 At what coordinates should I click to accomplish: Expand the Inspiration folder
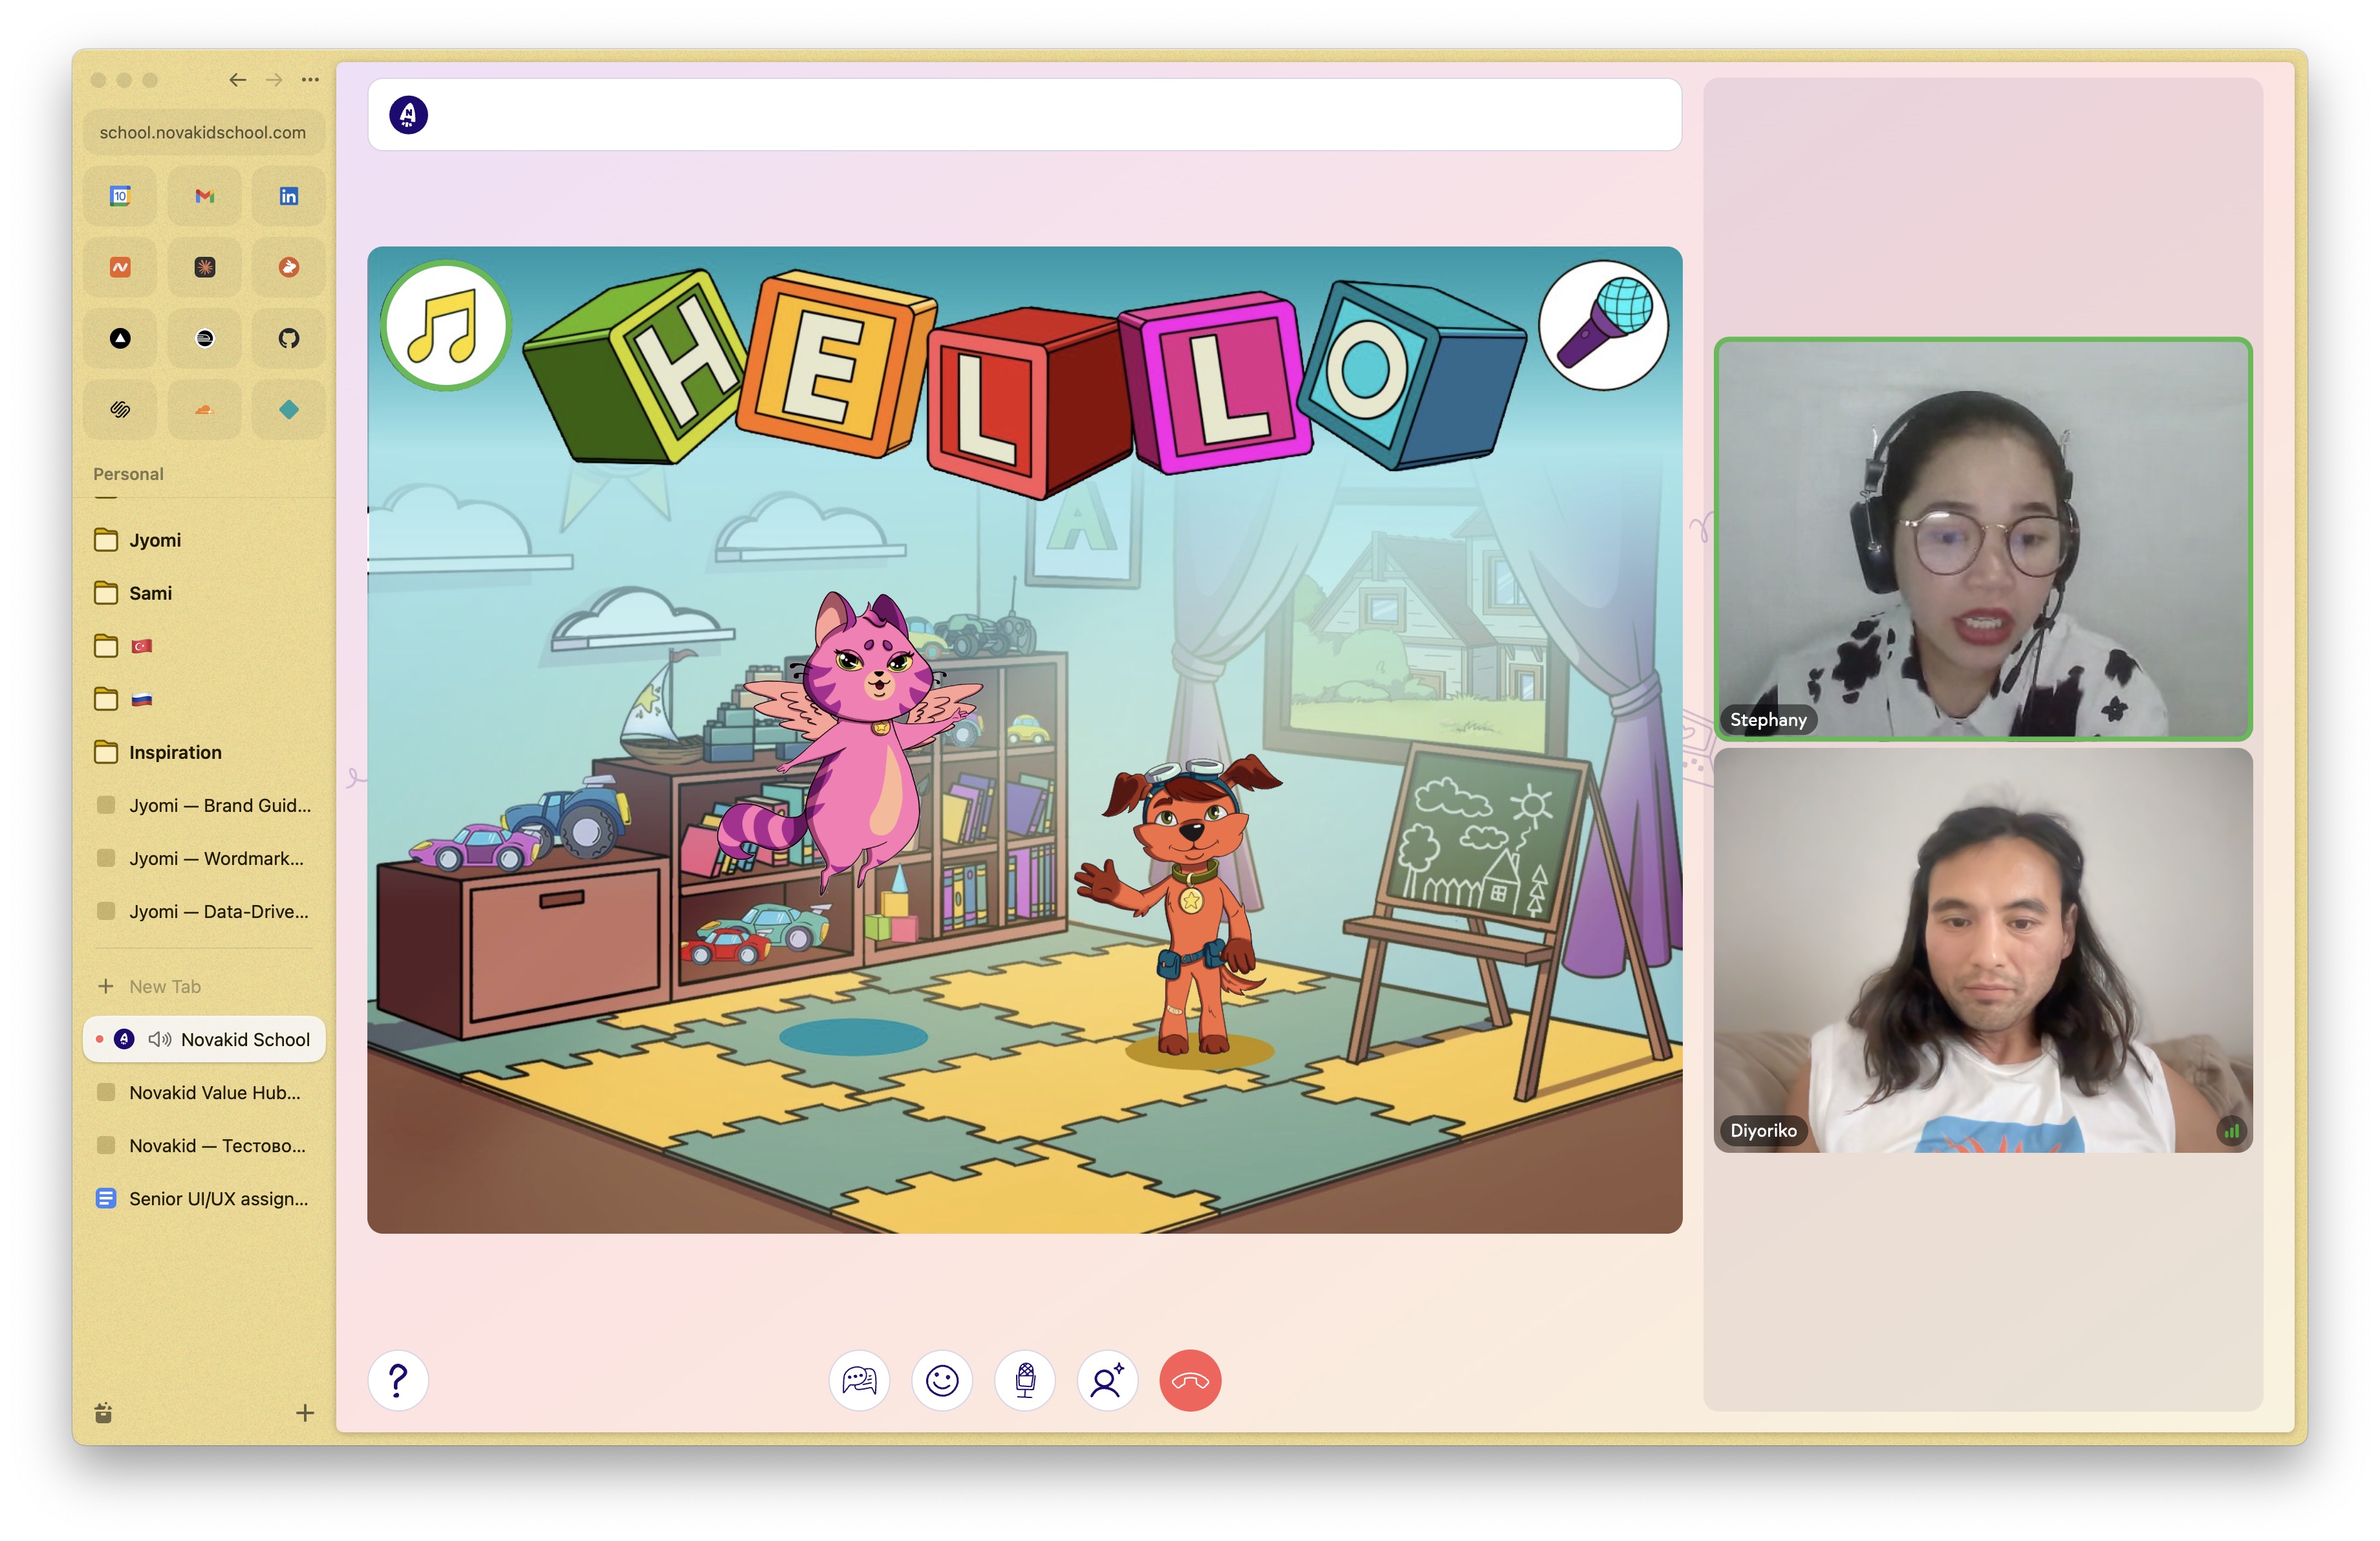click(175, 752)
